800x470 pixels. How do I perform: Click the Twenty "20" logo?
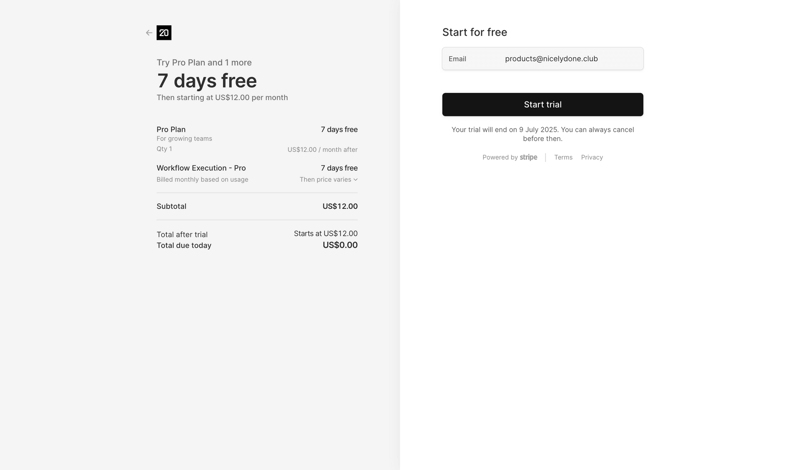164,33
